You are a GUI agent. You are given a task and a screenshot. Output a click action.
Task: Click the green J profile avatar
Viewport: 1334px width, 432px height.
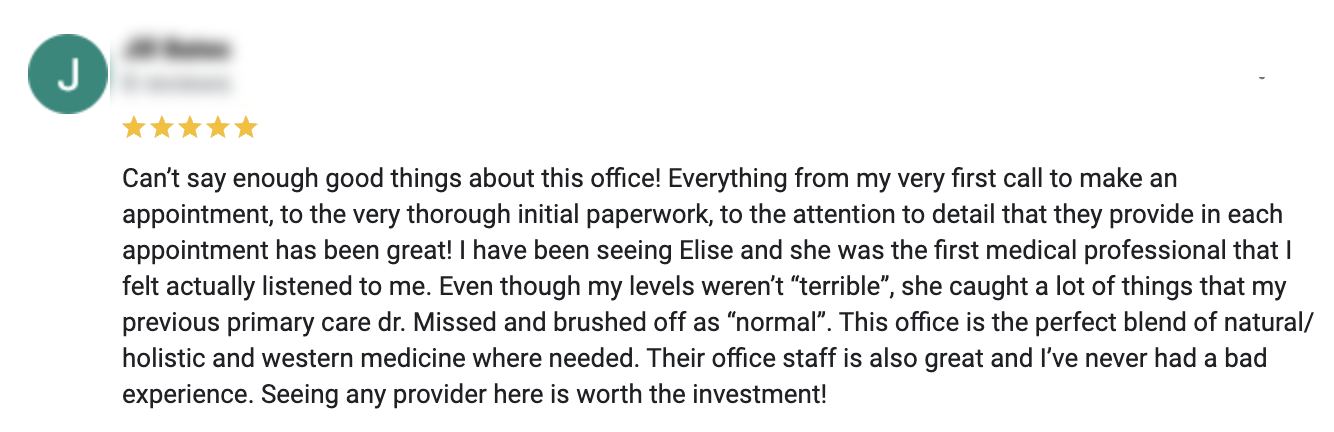click(x=68, y=73)
